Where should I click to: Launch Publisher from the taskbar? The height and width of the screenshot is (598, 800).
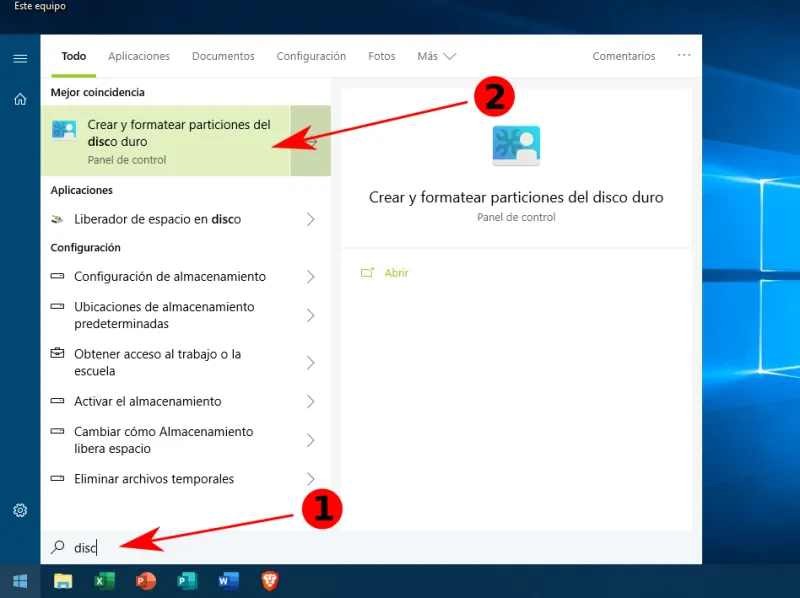pos(187,581)
